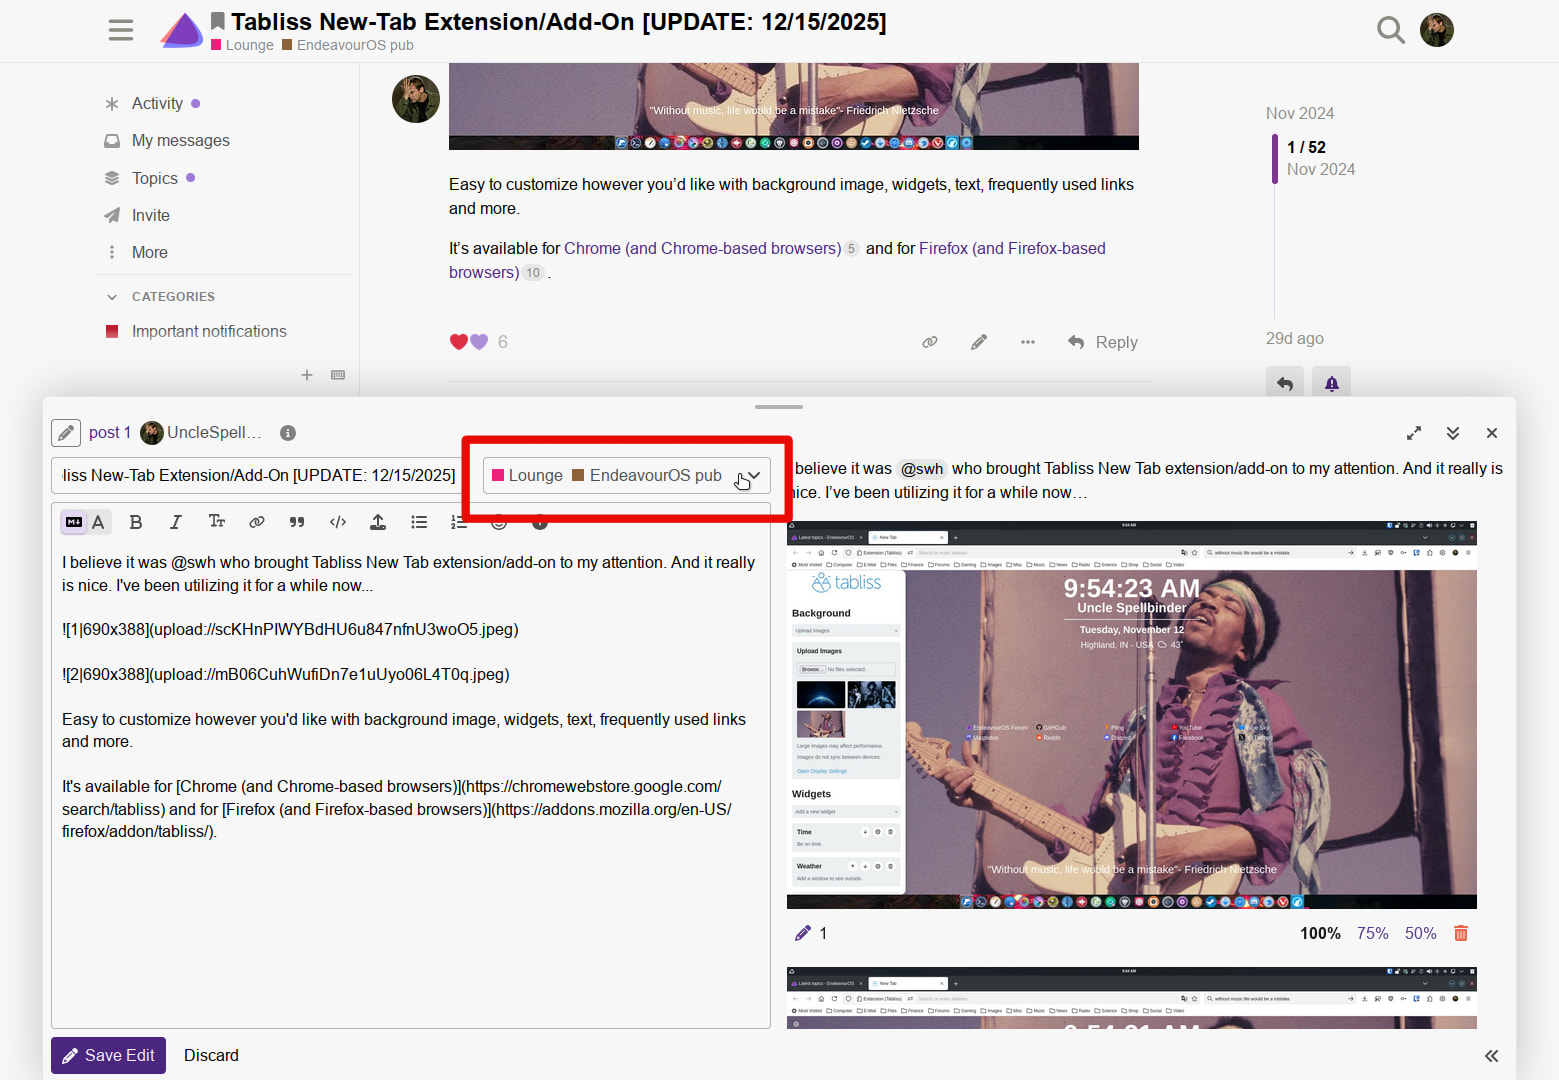
Task: Collapse the CATEGORIES sidebar section
Action: point(112,297)
